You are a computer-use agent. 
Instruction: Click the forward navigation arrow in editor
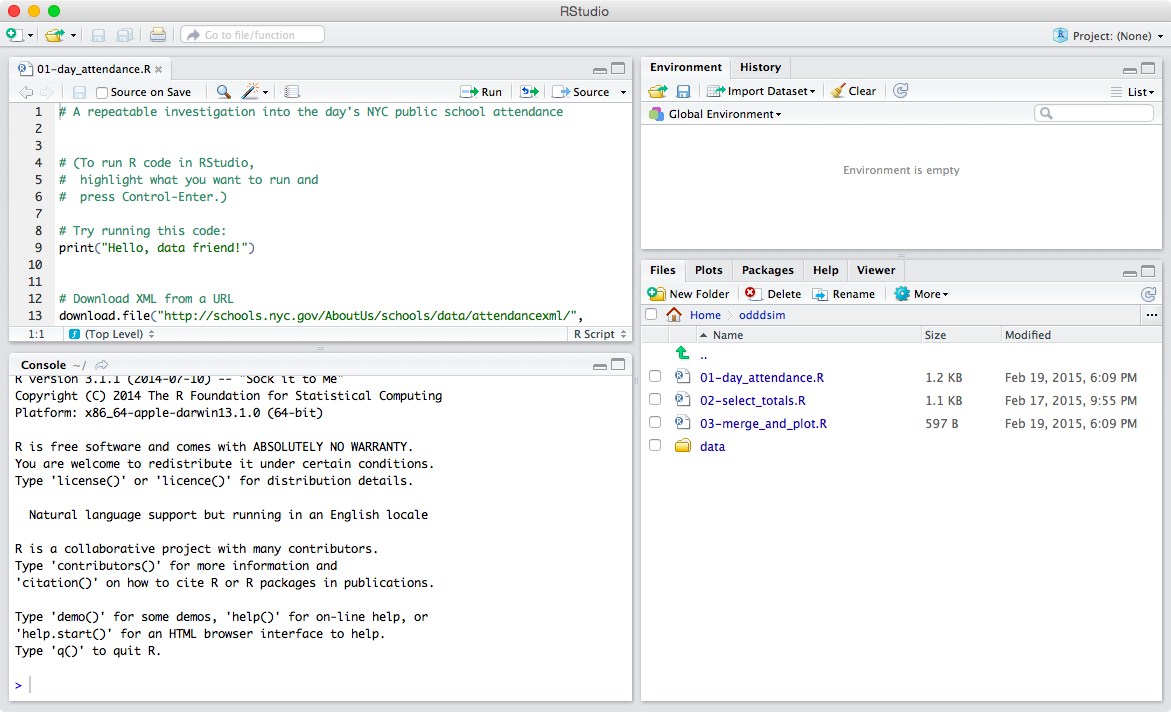point(46,92)
